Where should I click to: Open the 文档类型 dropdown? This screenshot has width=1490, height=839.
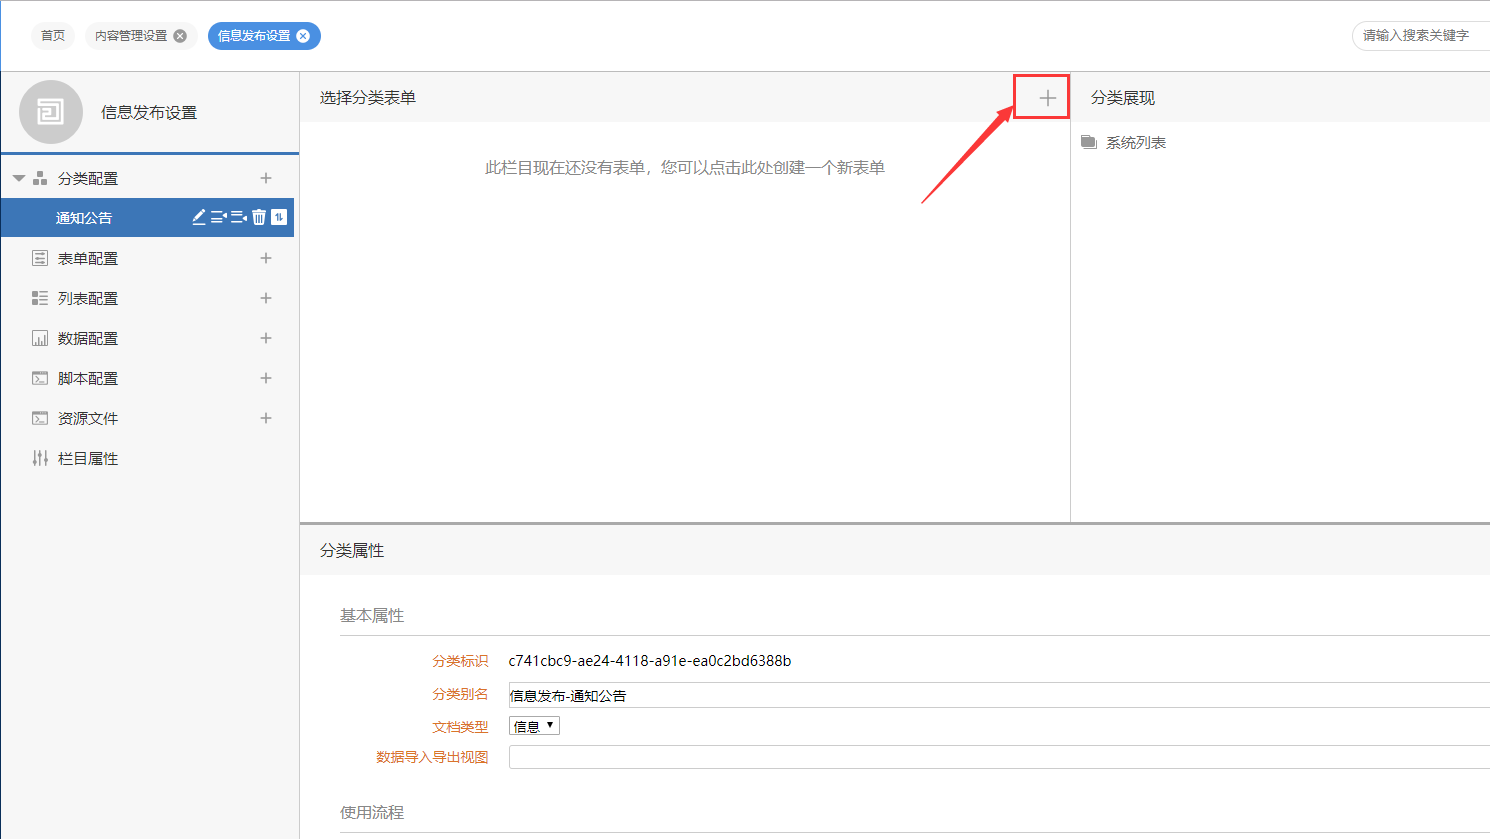coord(534,726)
